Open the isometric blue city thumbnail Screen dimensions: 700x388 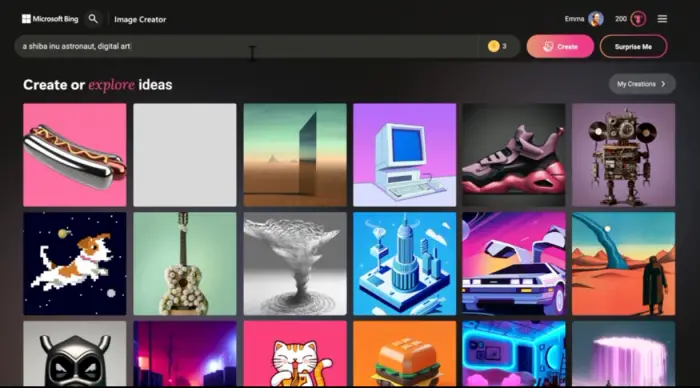404,263
